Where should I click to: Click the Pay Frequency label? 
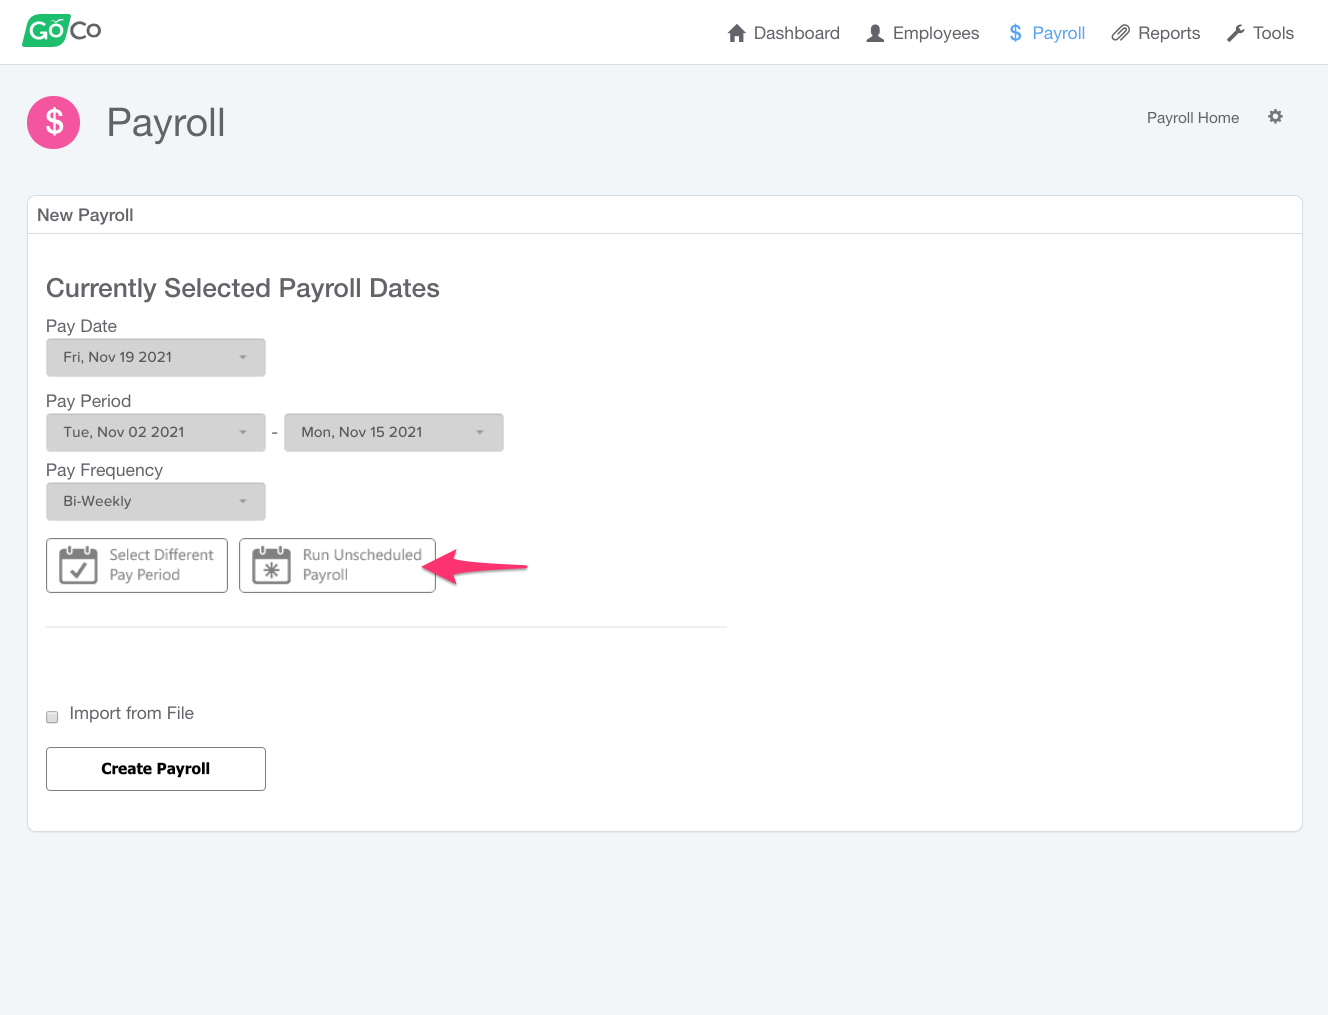[x=104, y=470]
